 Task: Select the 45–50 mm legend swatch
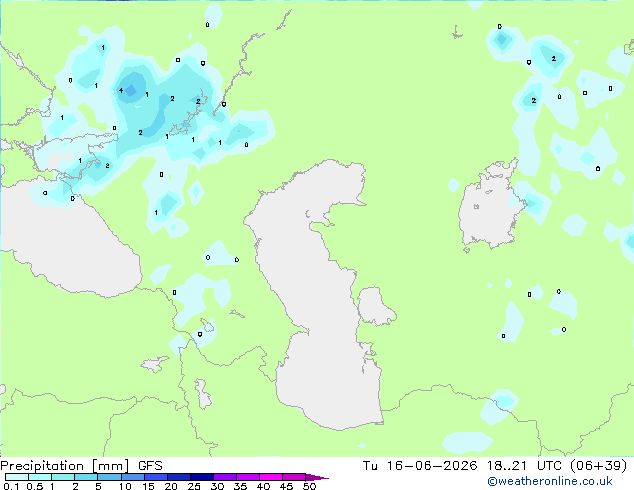[x=294, y=477]
